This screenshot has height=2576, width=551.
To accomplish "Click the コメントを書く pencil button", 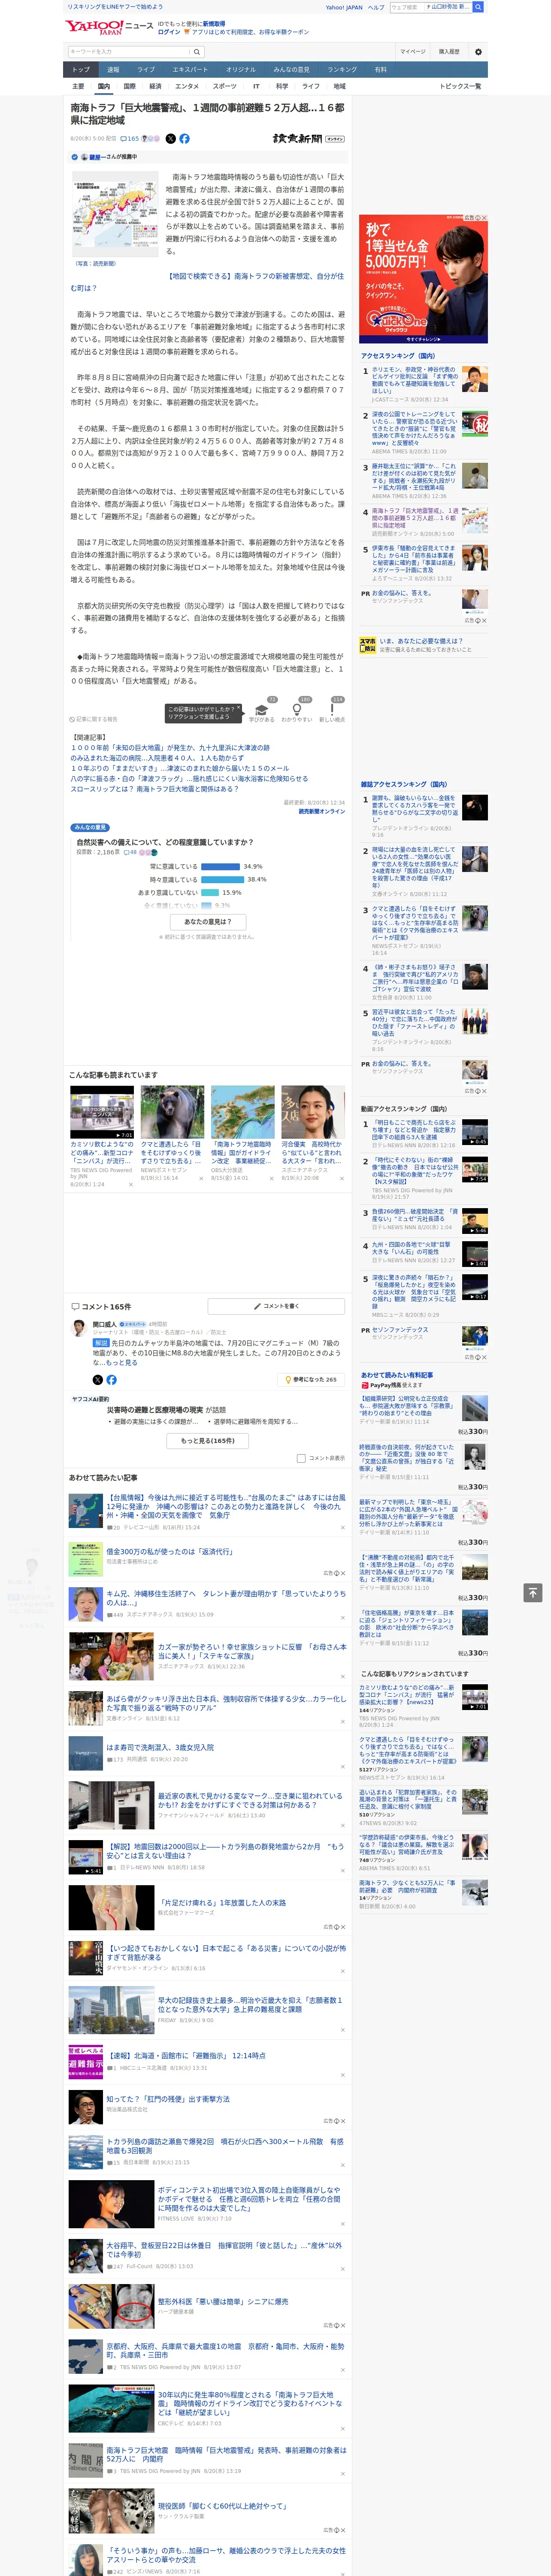I will [x=277, y=1306].
